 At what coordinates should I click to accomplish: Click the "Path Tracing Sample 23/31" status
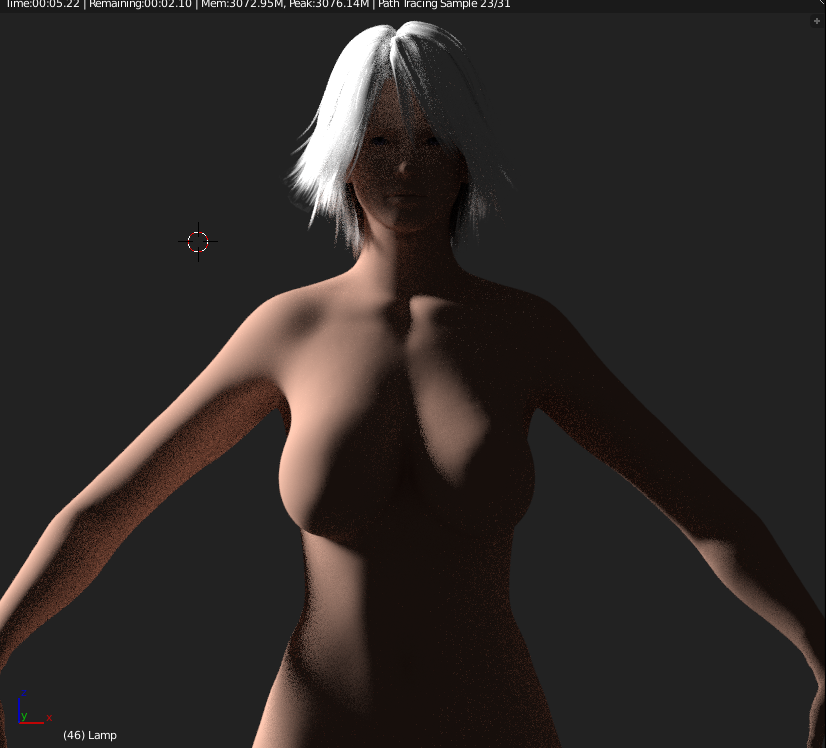(444, 4)
